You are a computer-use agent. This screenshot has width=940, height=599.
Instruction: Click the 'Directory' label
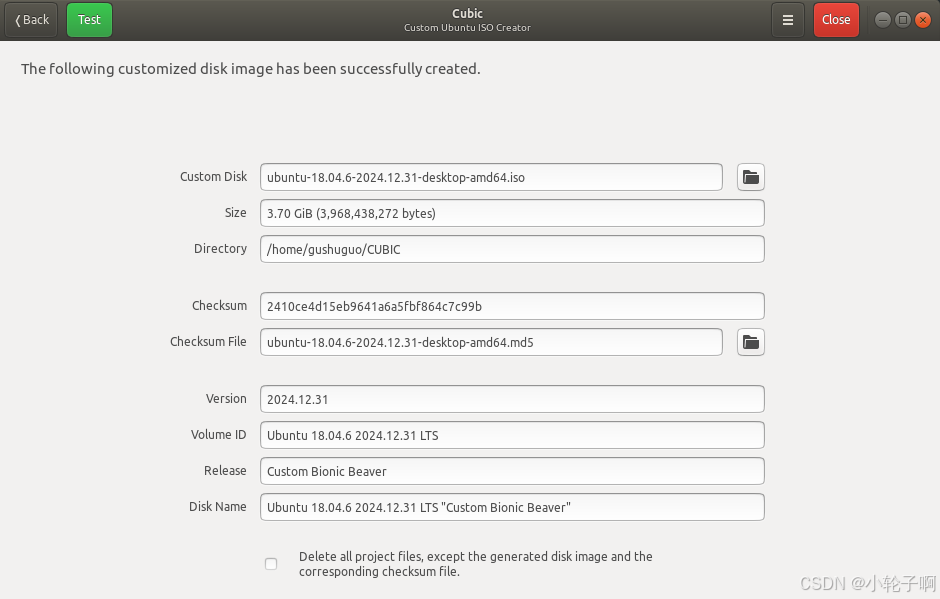(x=220, y=249)
